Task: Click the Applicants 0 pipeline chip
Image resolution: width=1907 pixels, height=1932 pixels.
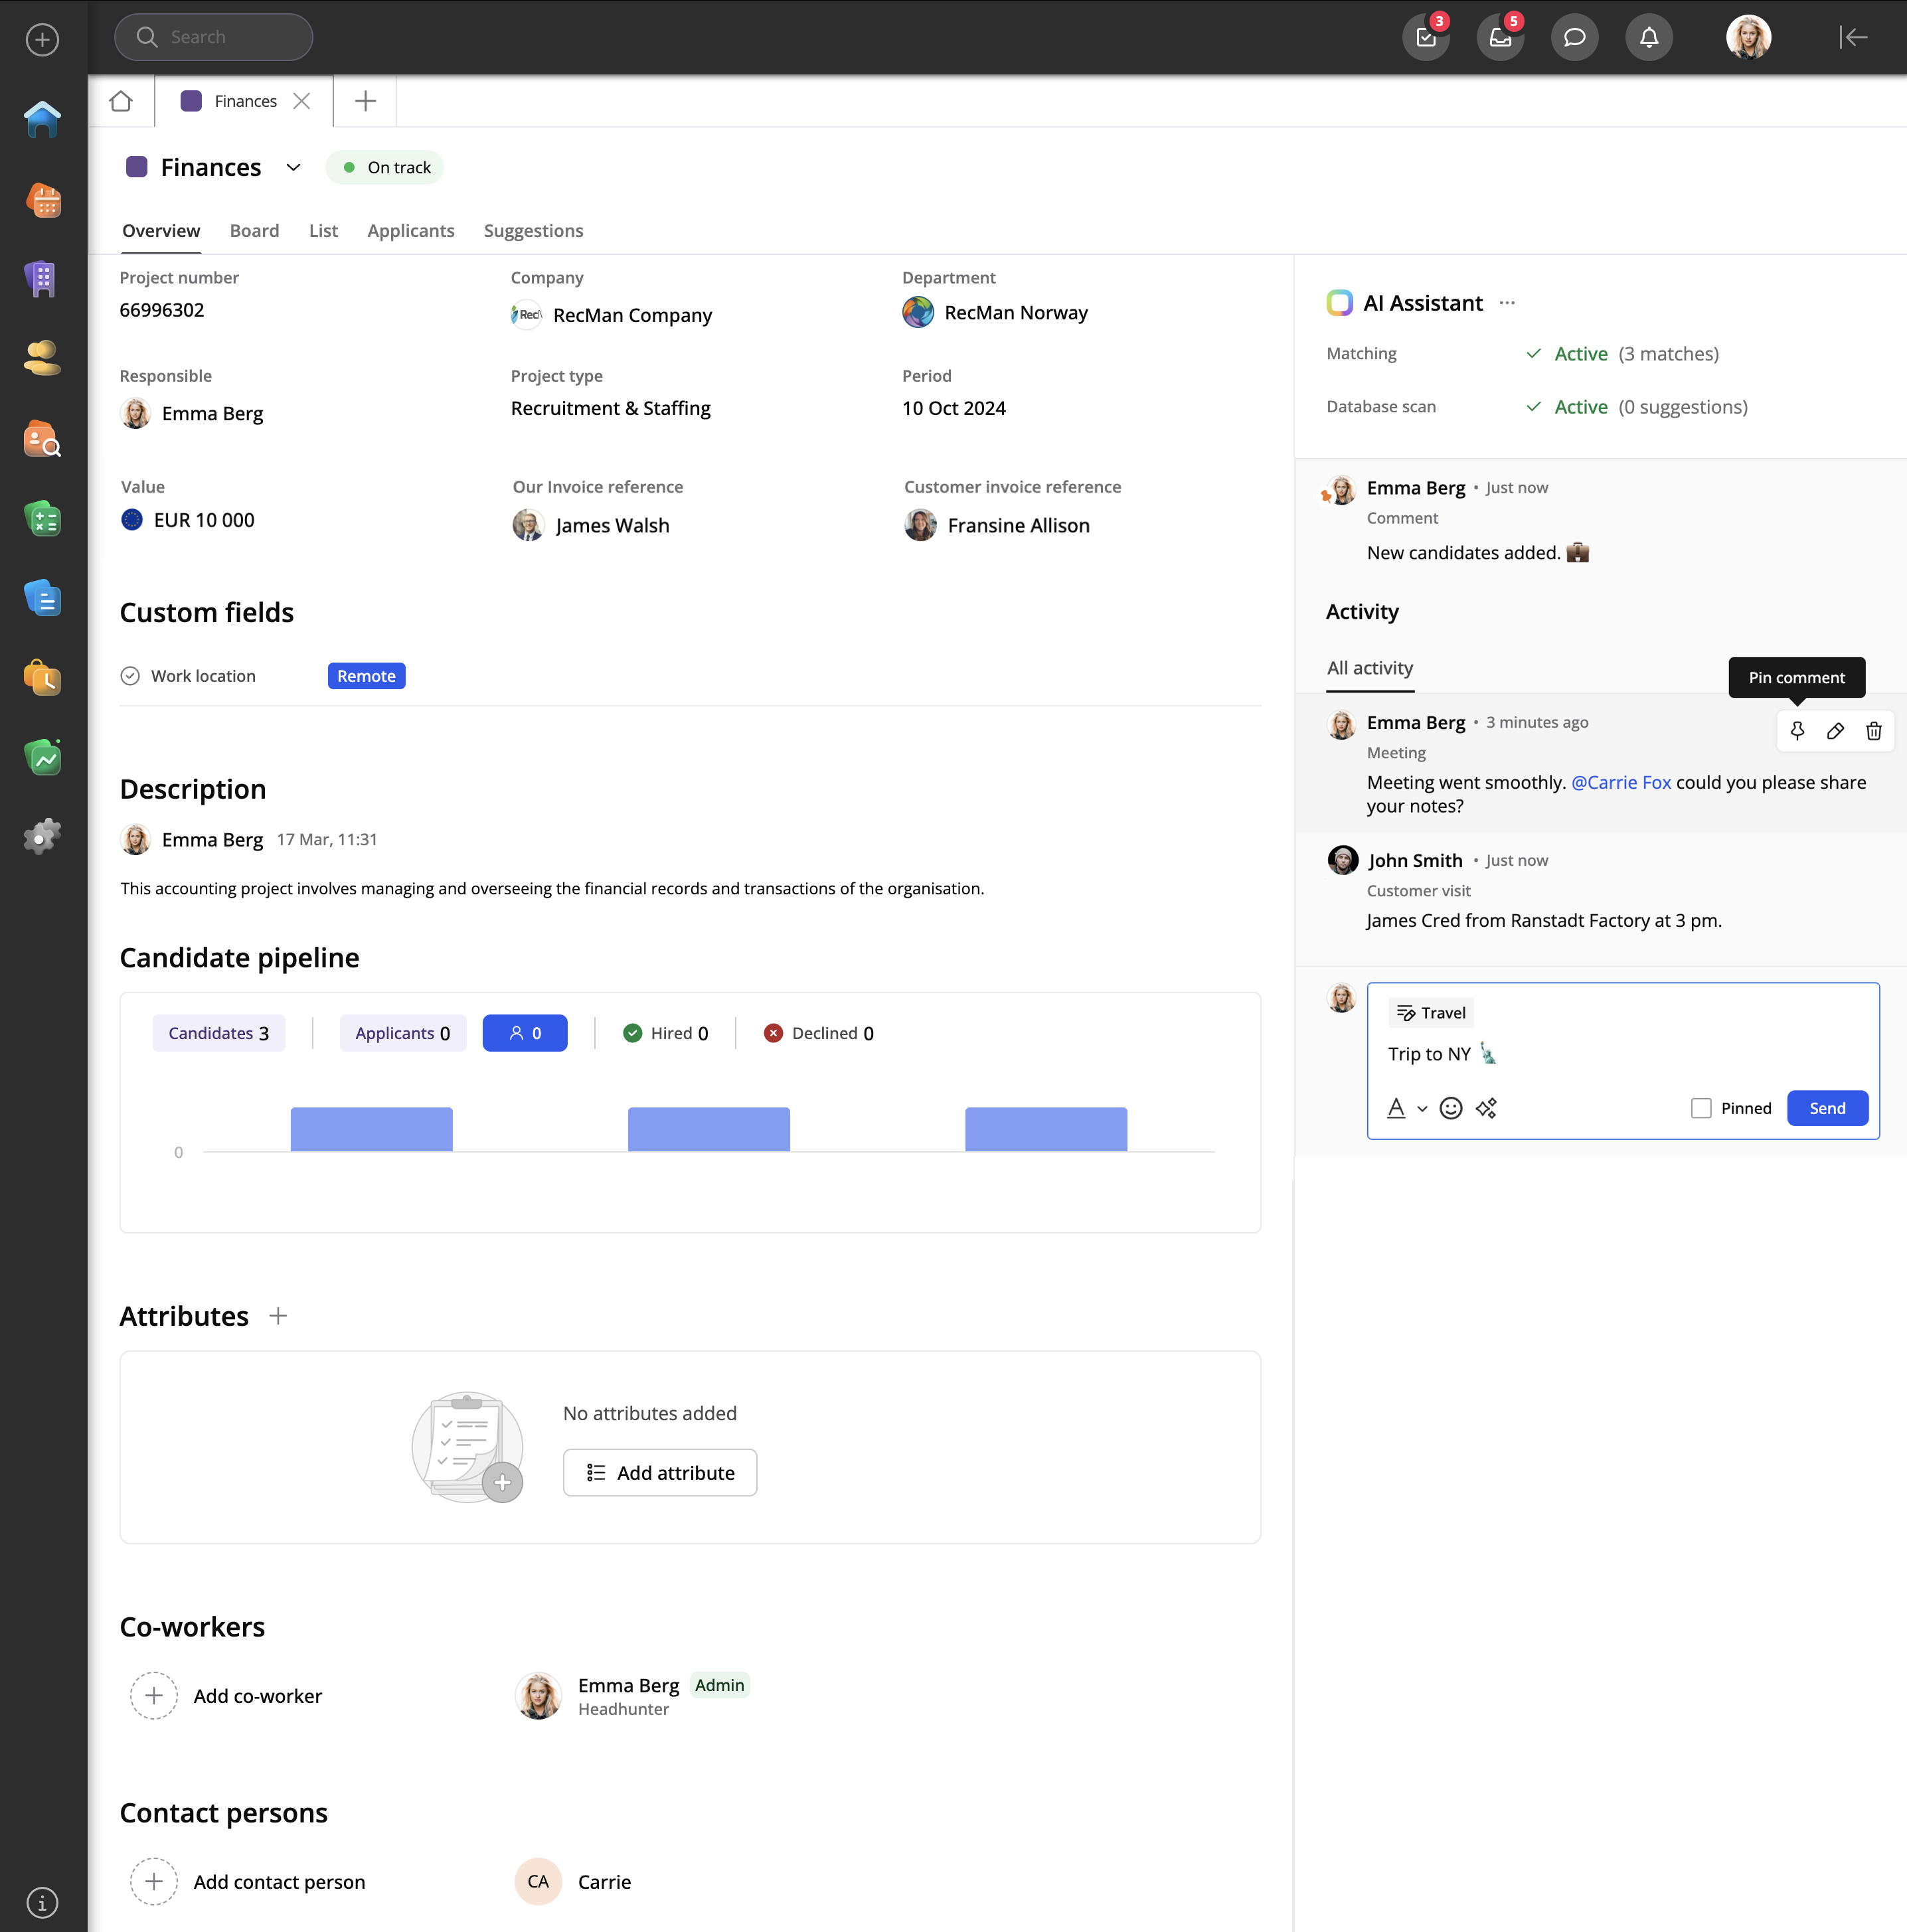Action: (x=403, y=1033)
